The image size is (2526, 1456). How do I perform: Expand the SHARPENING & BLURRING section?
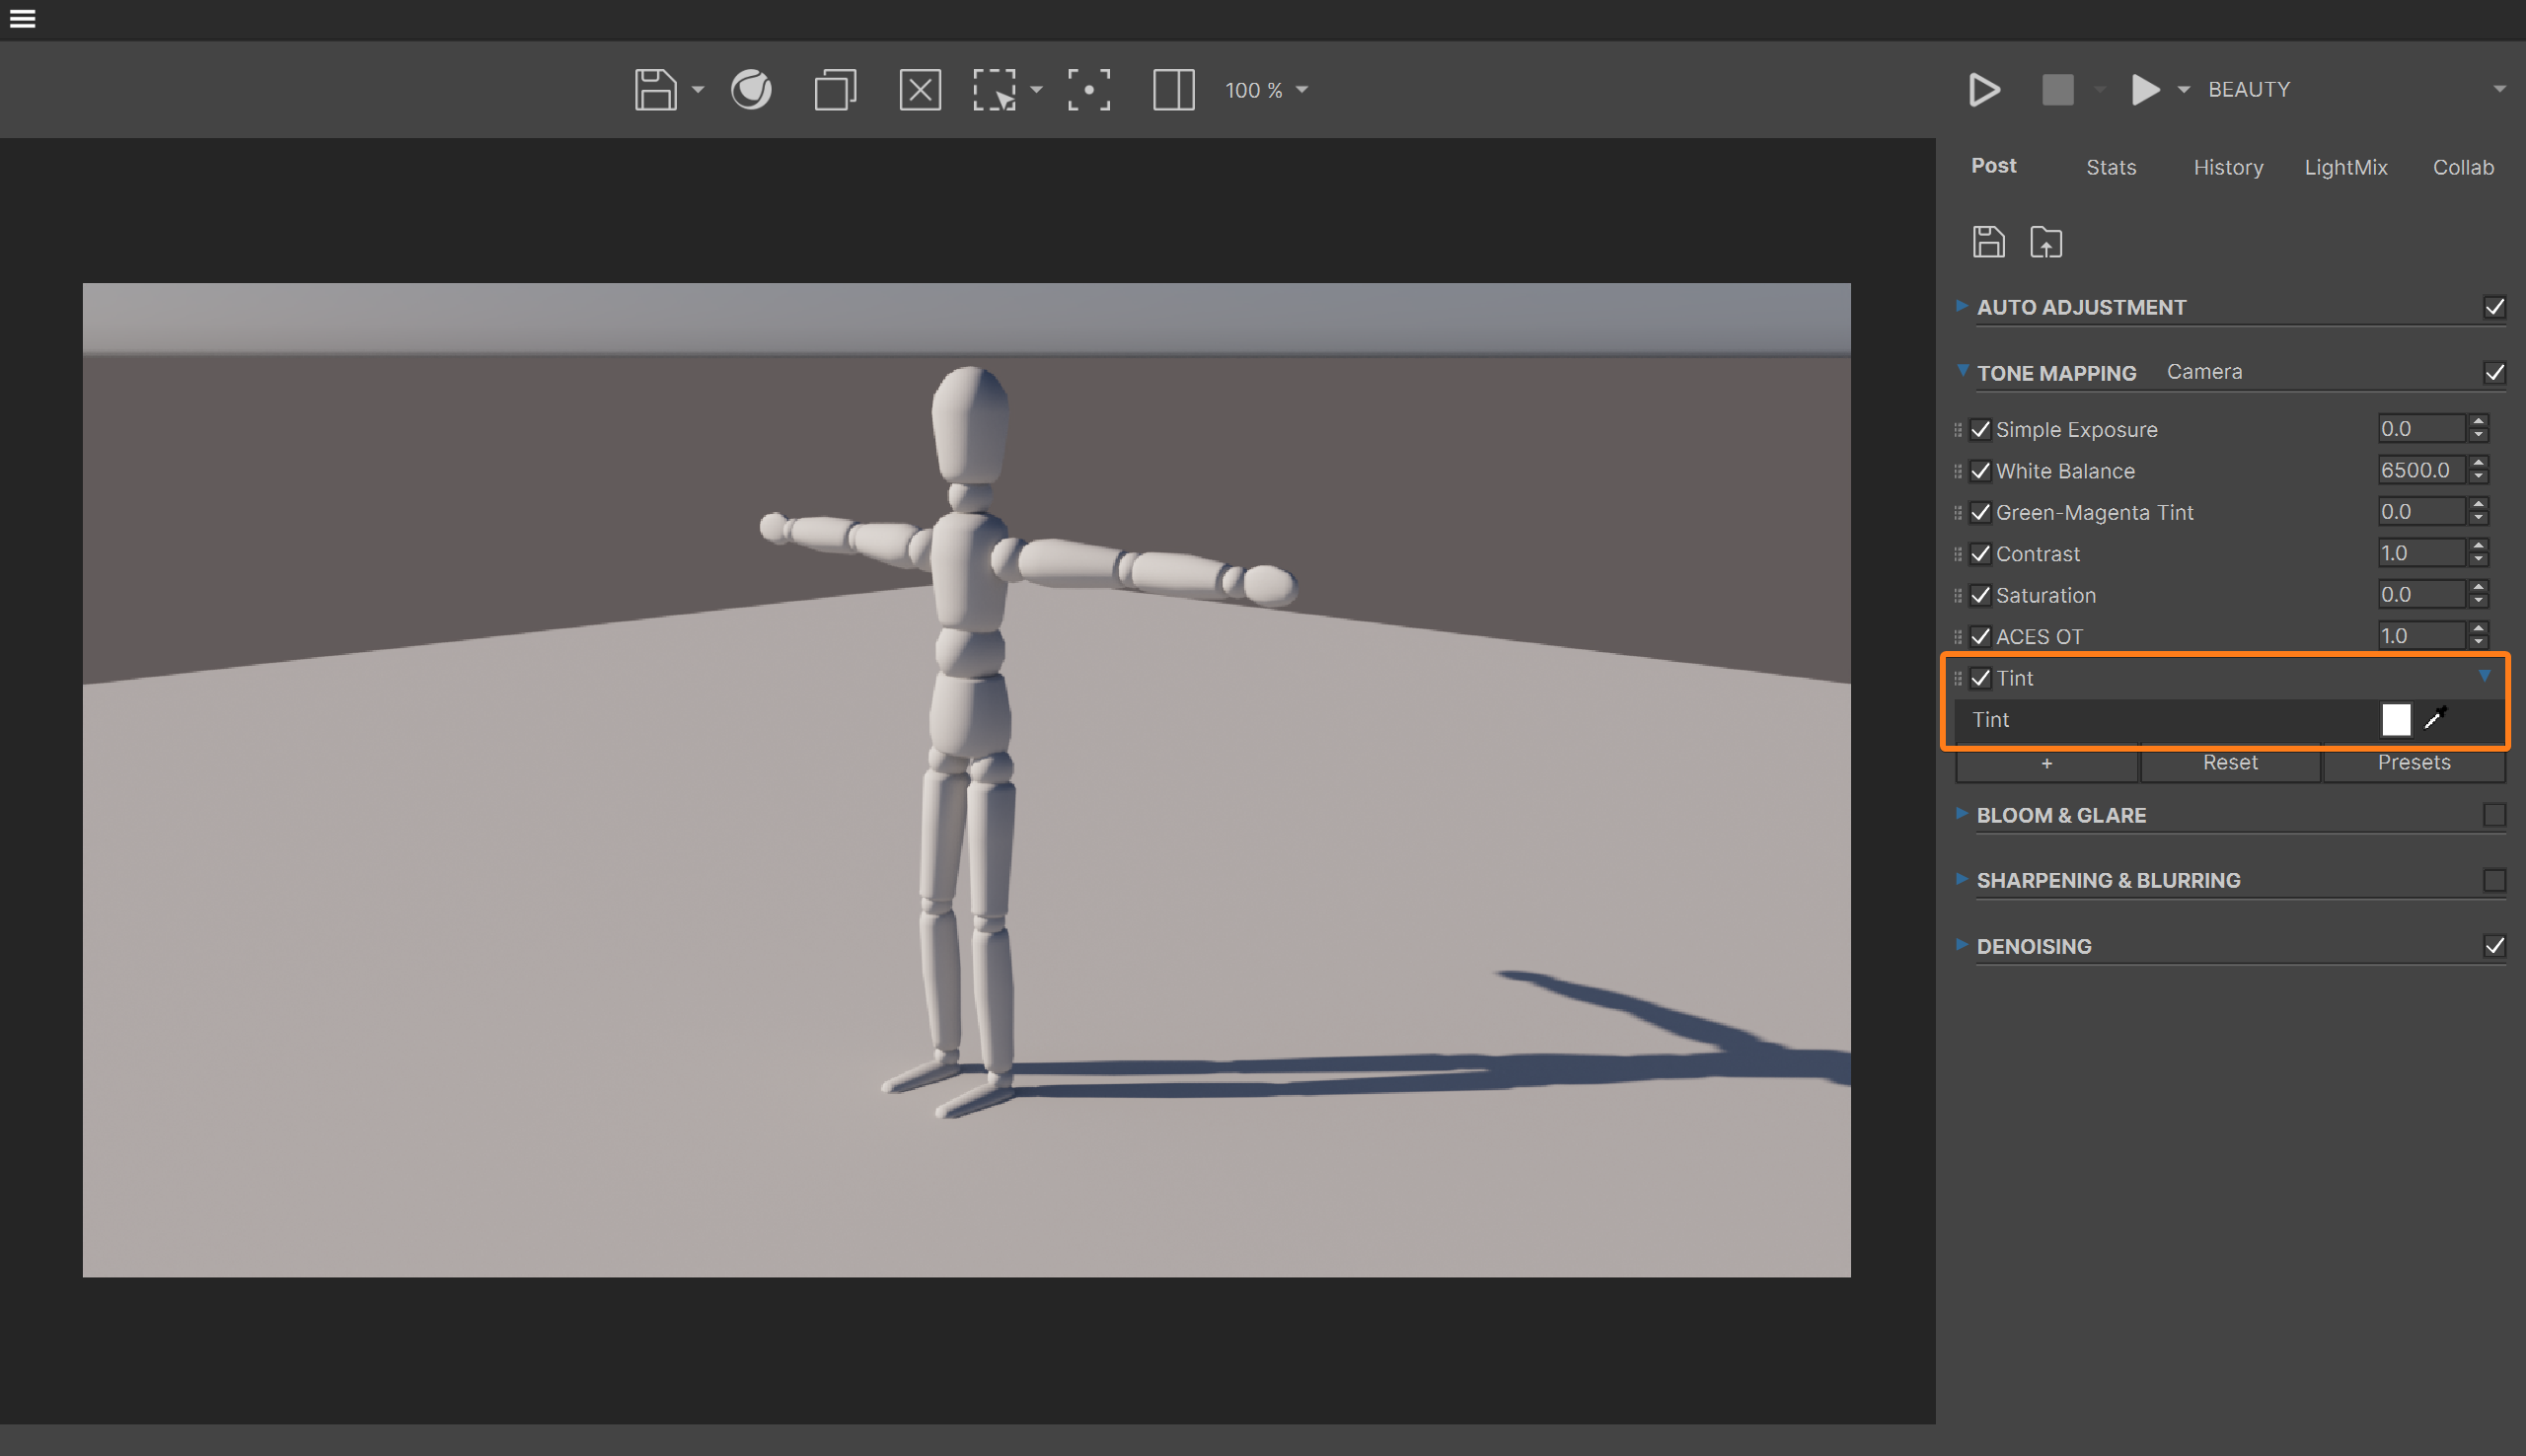coord(1961,879)
